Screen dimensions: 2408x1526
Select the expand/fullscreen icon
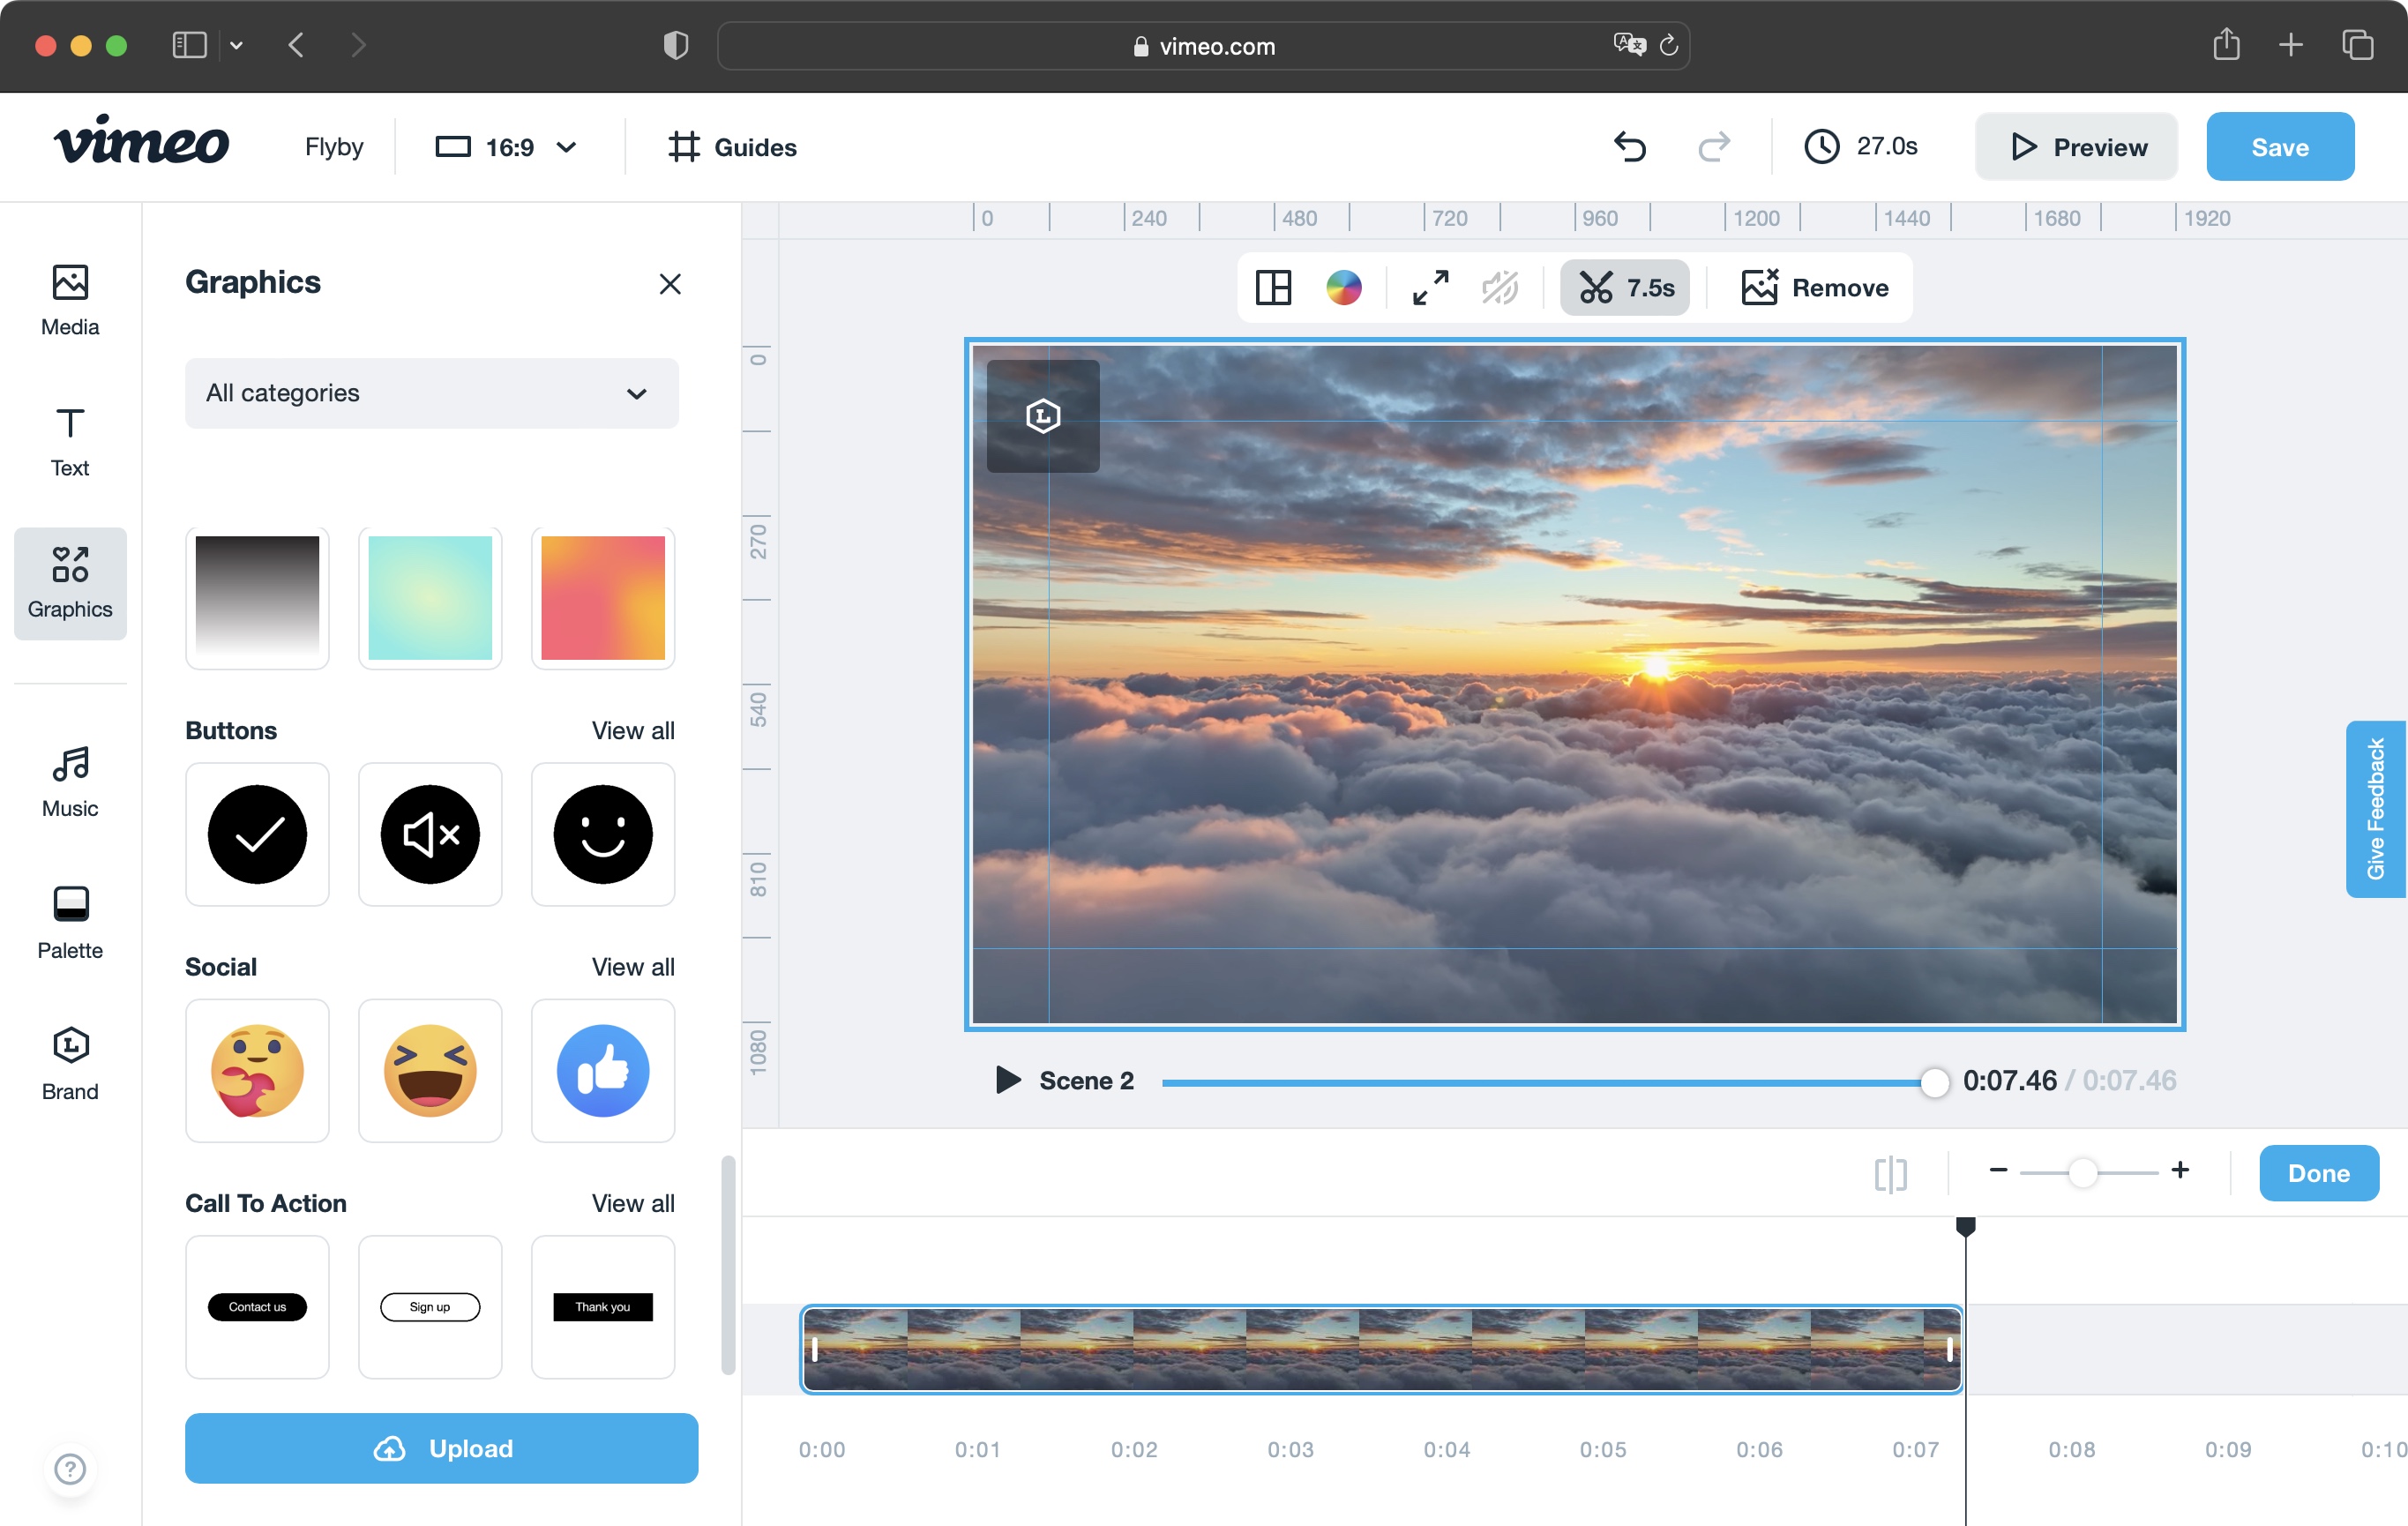[x=1432, y=288]
